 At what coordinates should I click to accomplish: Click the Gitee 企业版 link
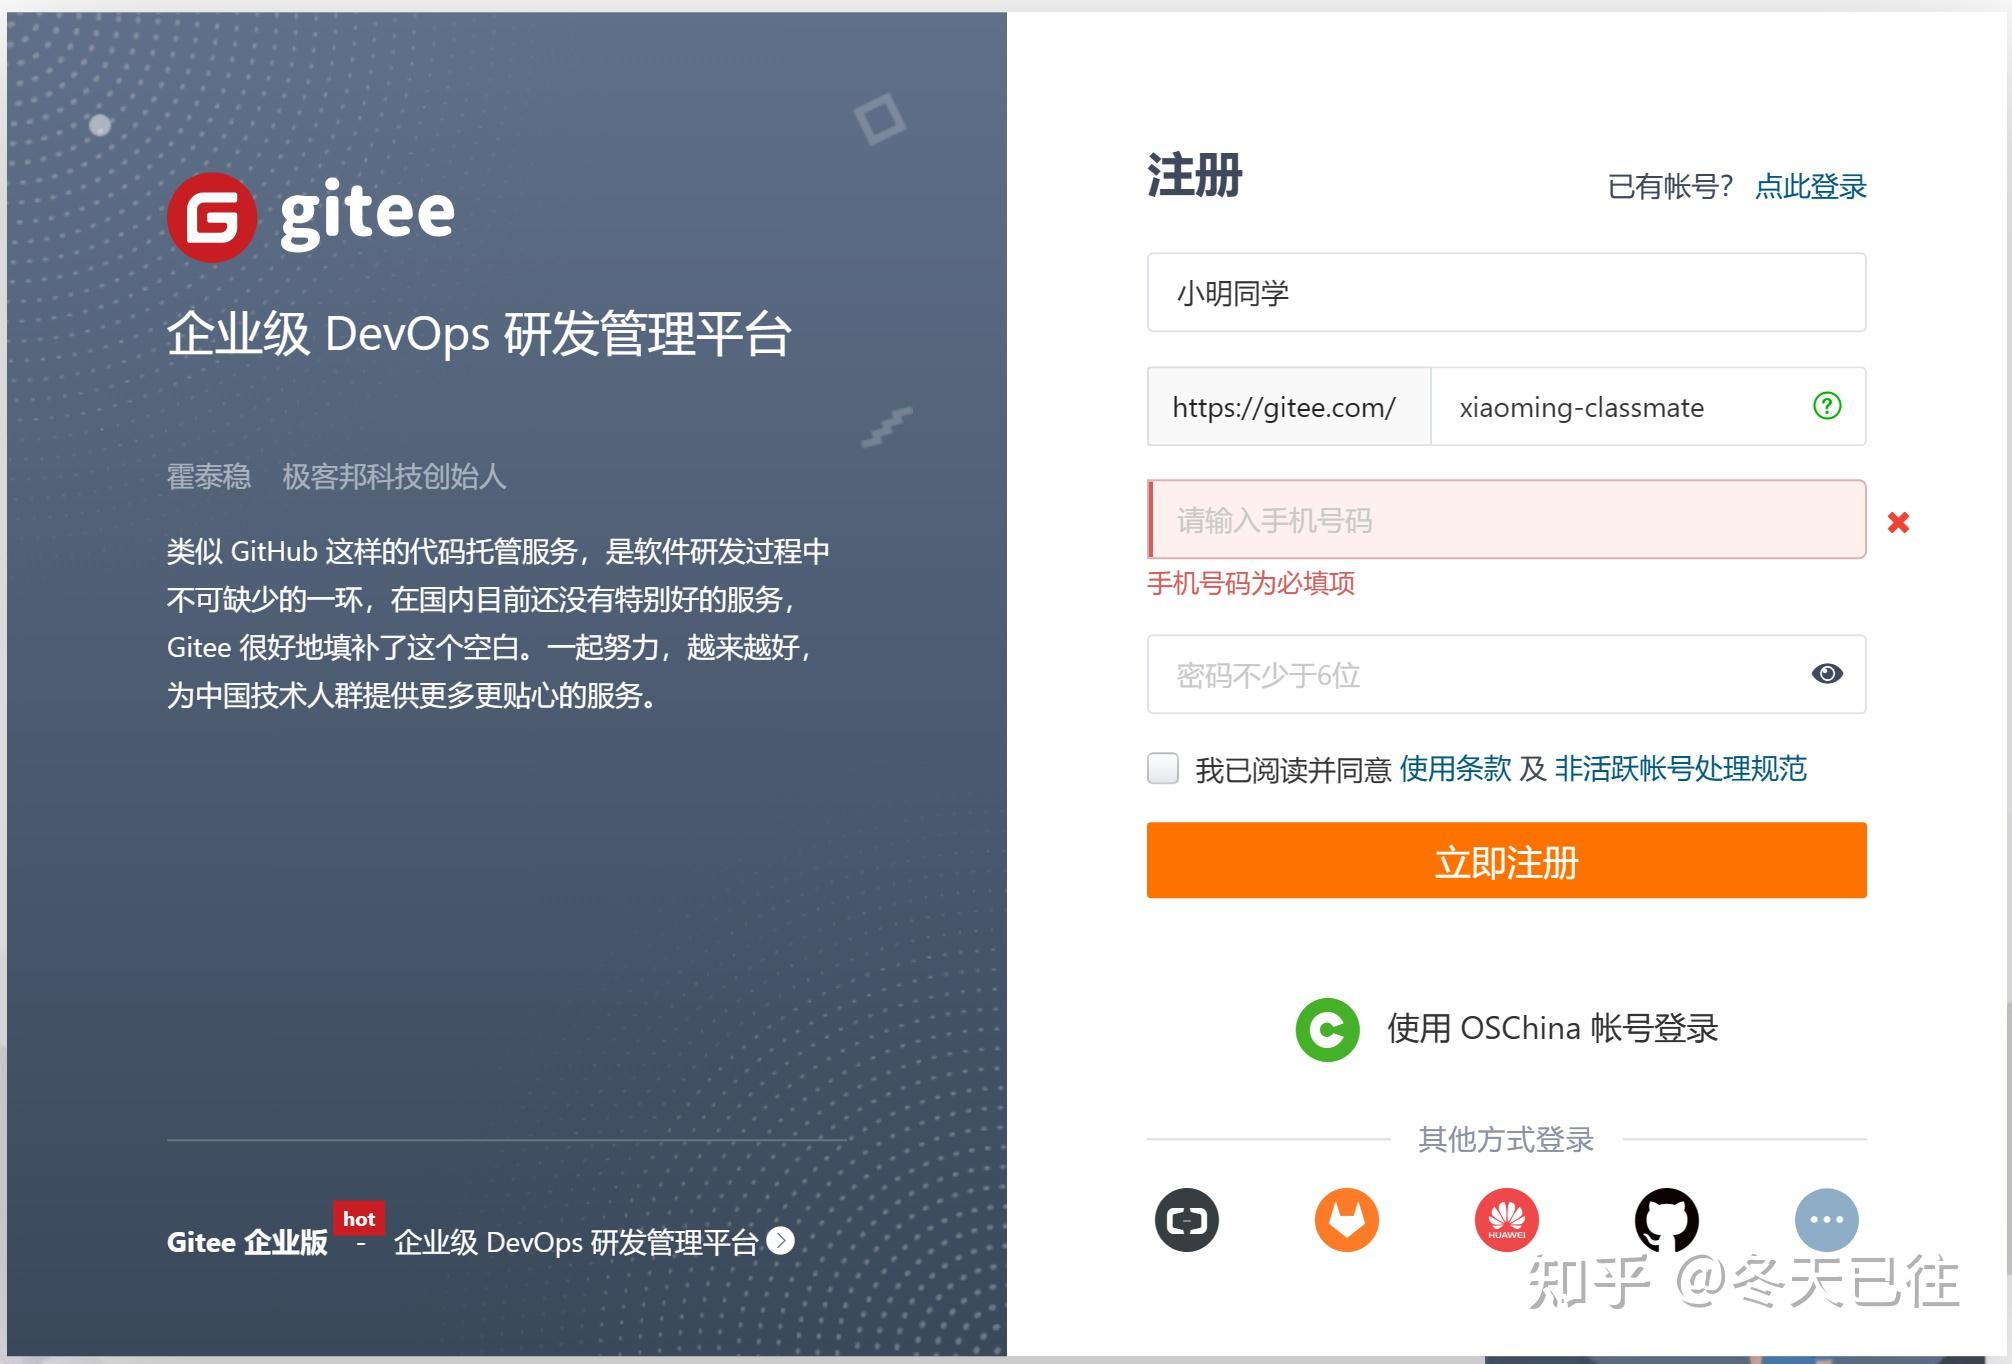(246, 1242)
